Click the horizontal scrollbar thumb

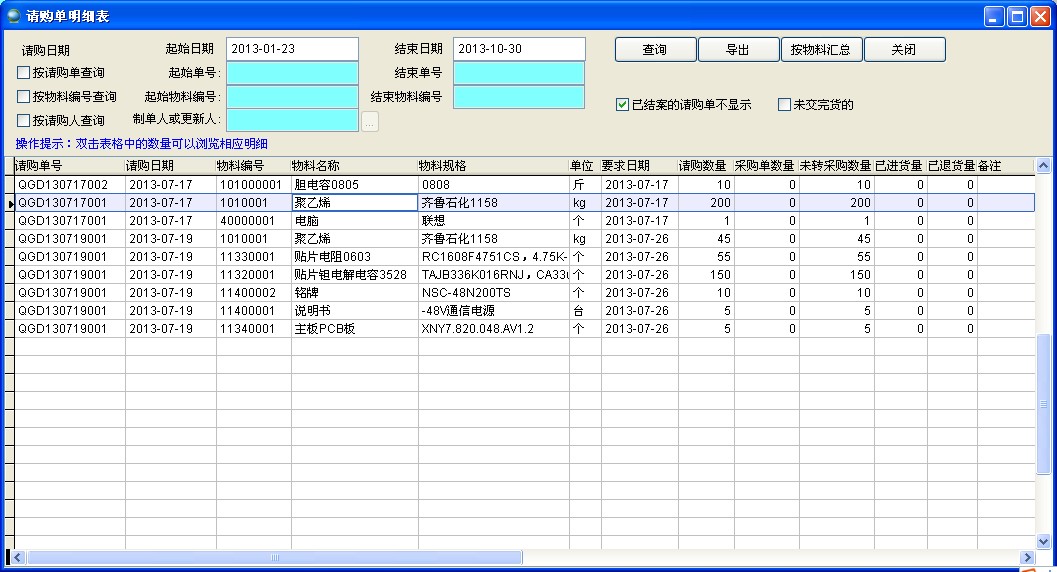click(x=274, y=557)
